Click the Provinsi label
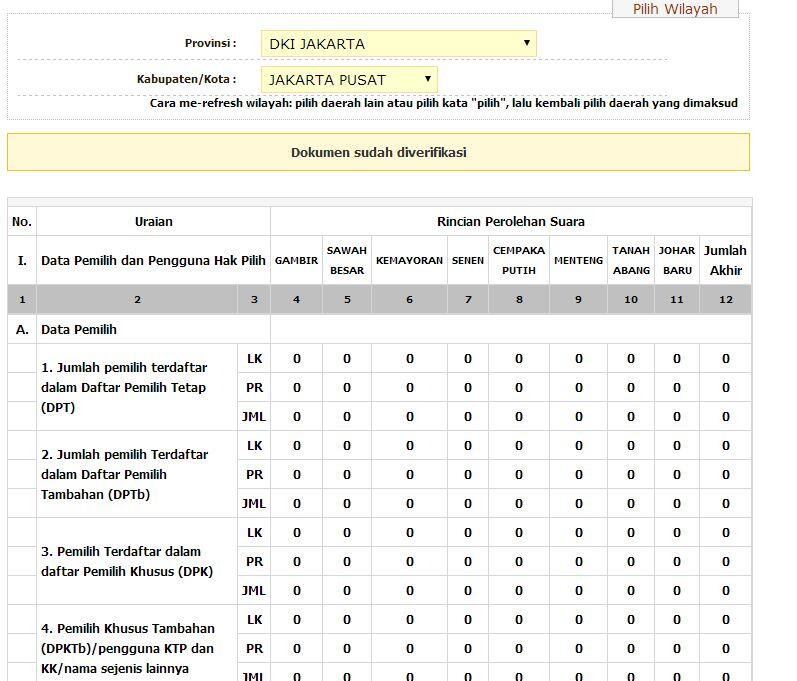Screen dimensions: 797x681 [210, 43]
